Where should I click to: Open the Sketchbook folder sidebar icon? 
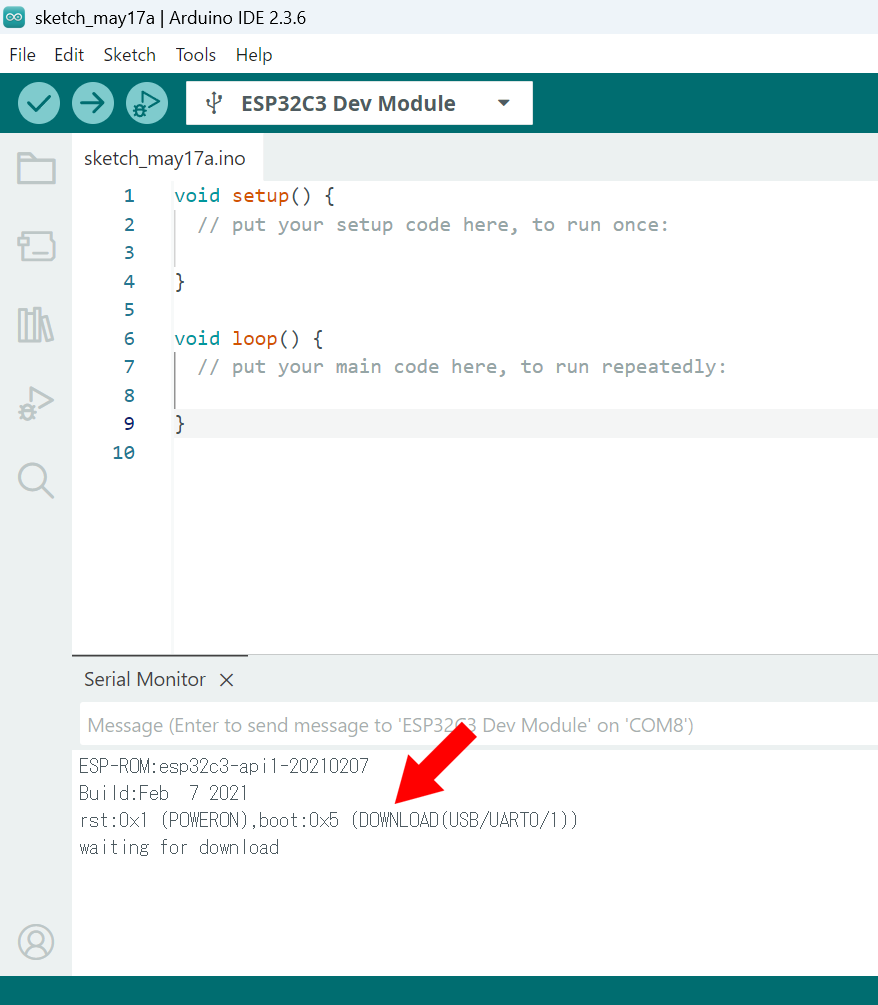click(36, 169)
